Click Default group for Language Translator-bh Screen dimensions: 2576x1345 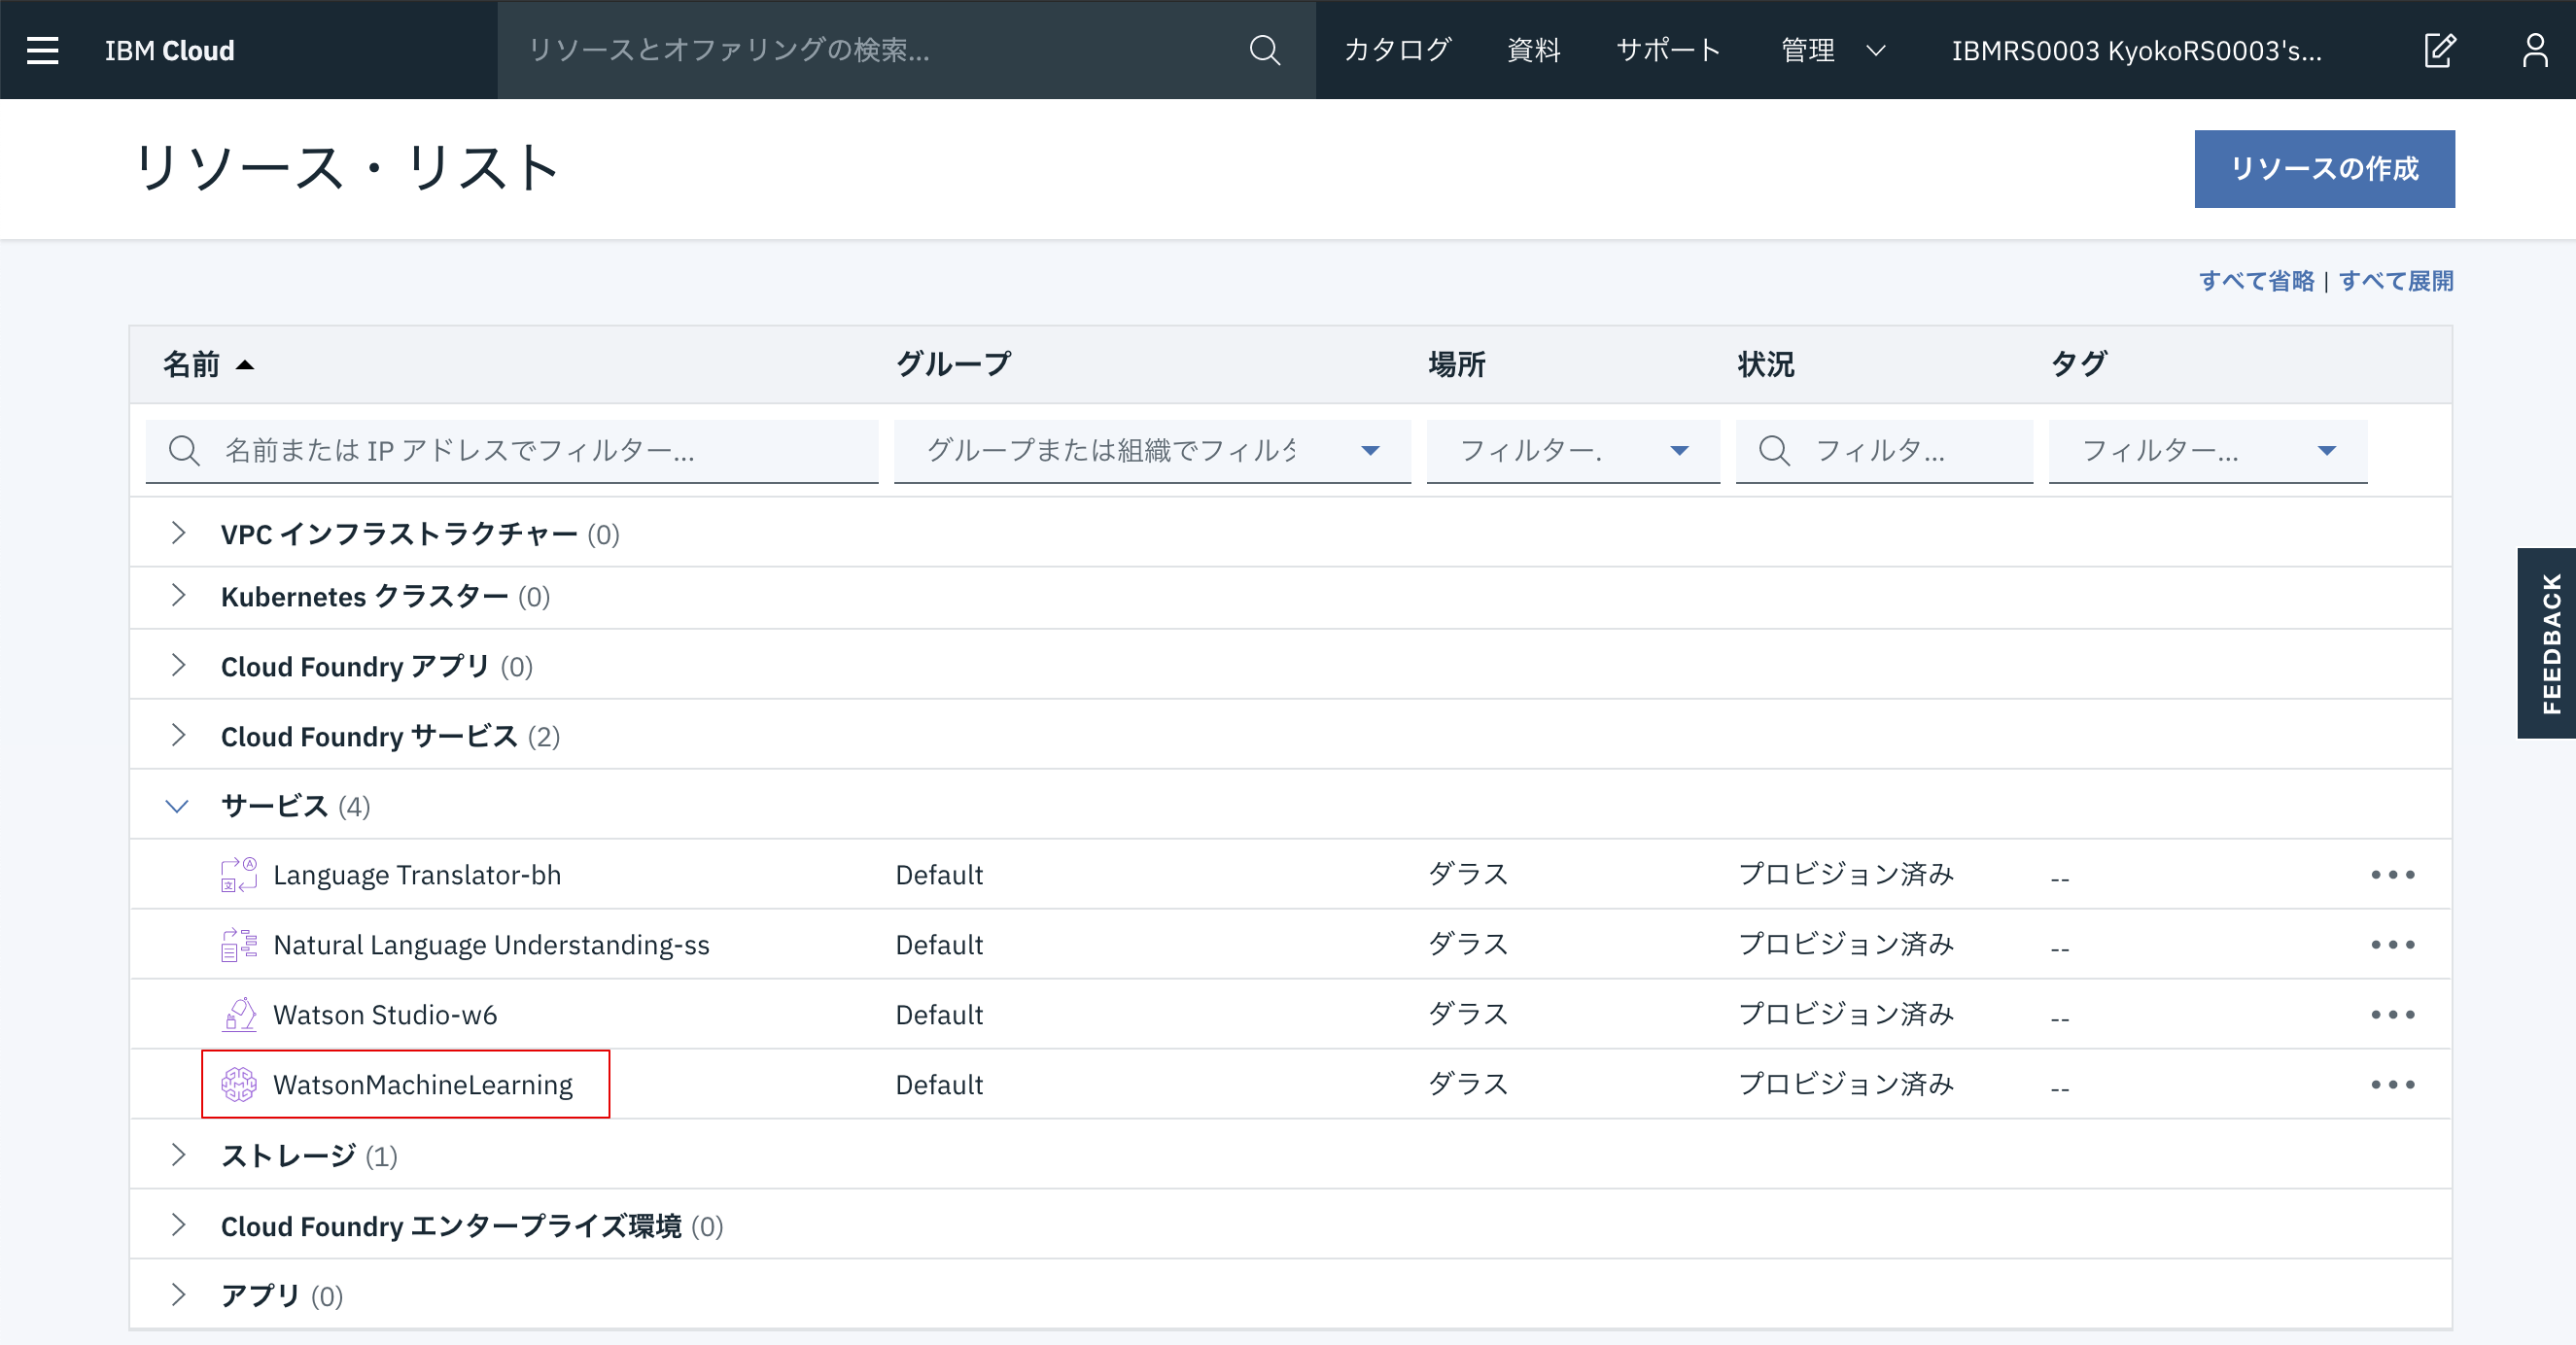939,875
